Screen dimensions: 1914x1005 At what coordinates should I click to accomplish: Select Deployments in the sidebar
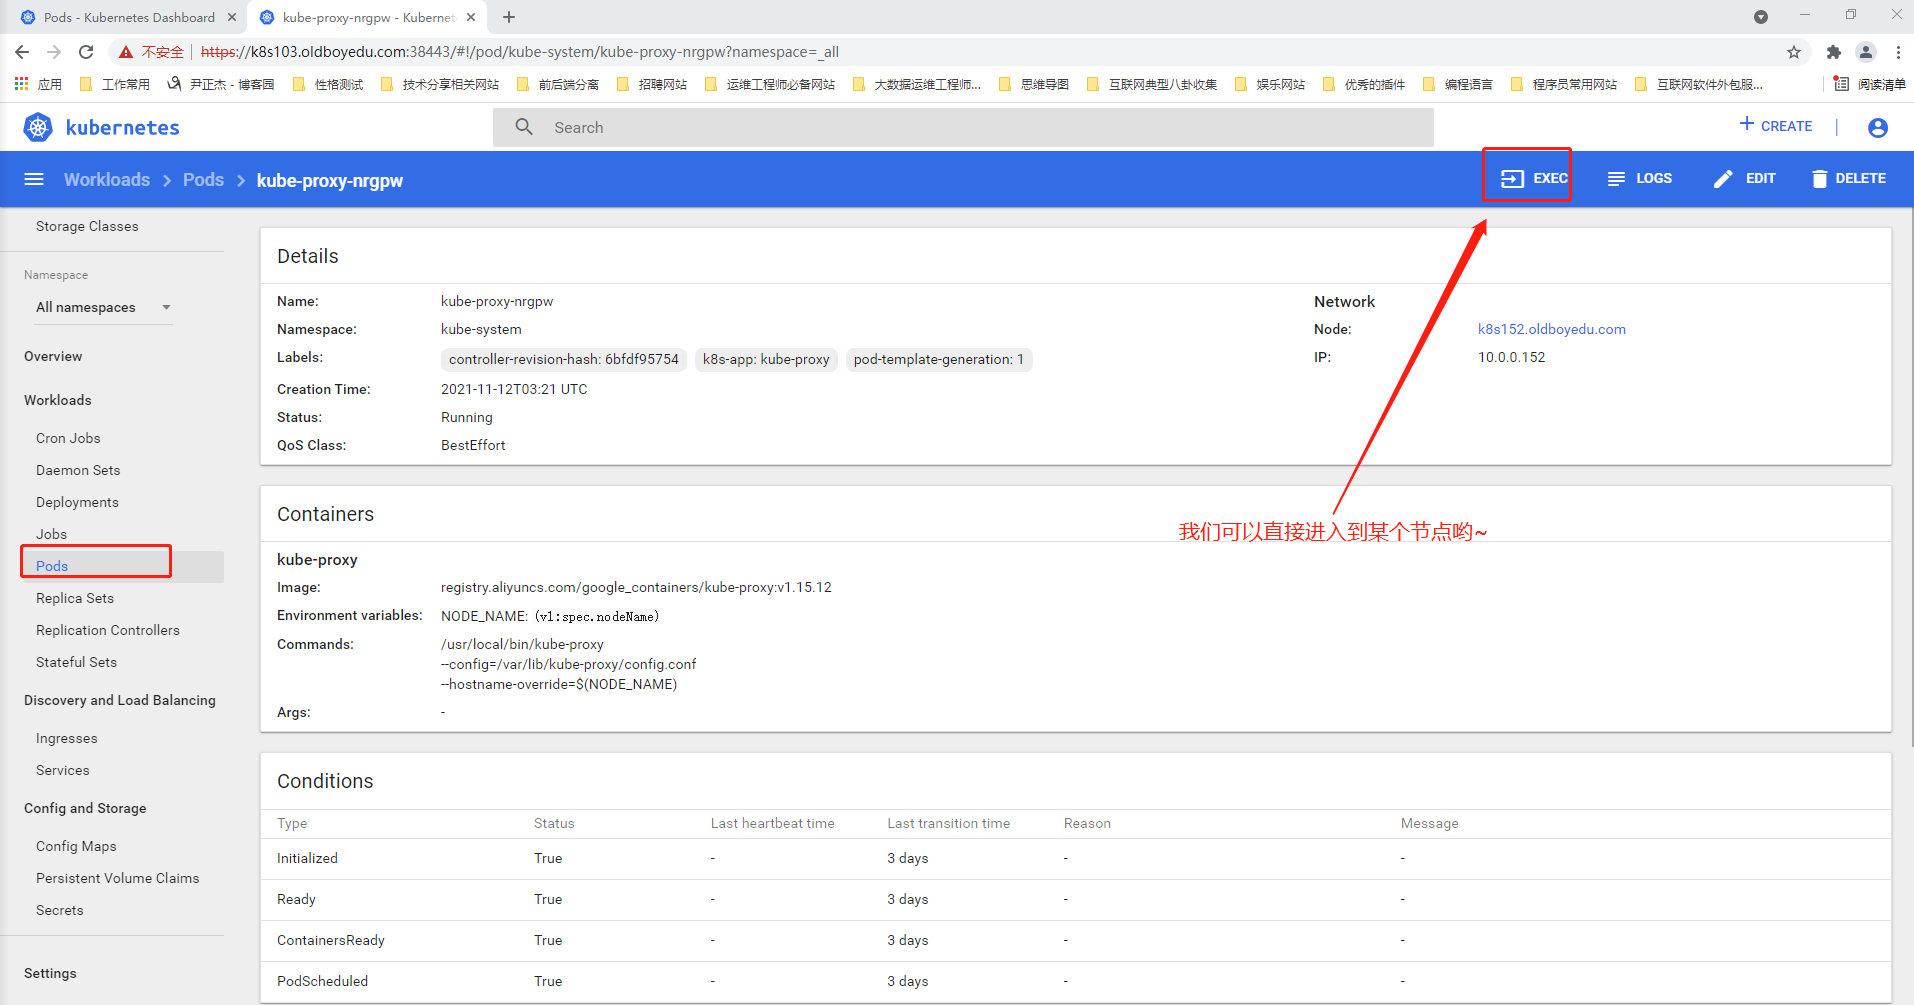tap(77, 502)
